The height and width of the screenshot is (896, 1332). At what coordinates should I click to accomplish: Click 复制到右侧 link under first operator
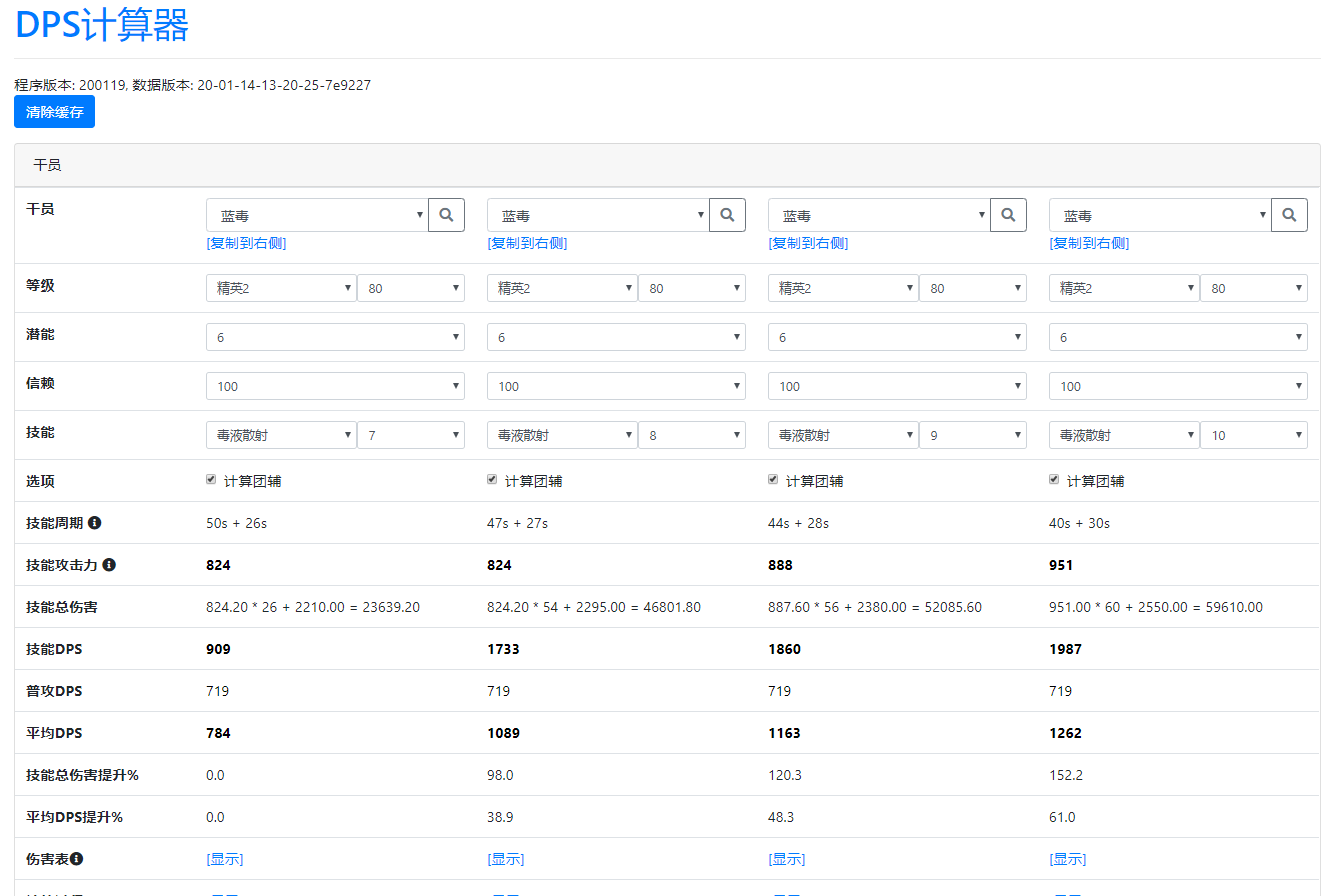click(x=246, y=243)
